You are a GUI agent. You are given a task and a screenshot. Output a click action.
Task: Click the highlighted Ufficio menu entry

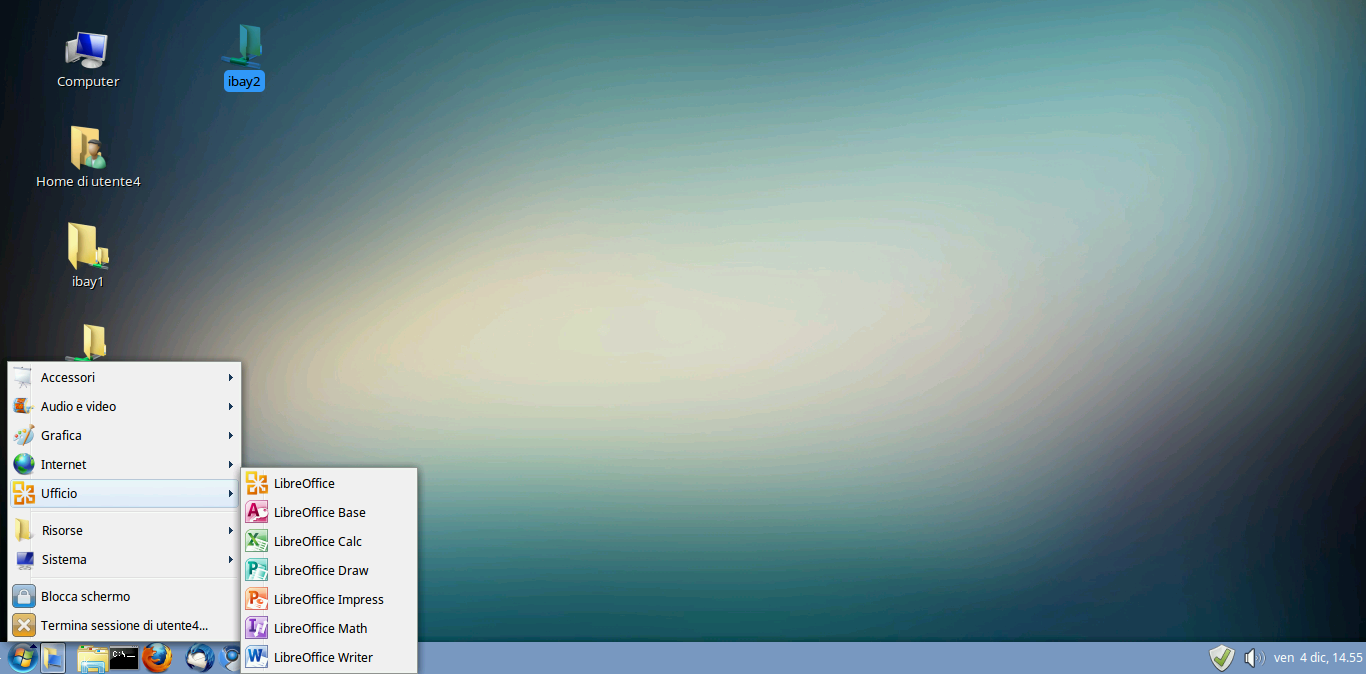coord(124,493)
